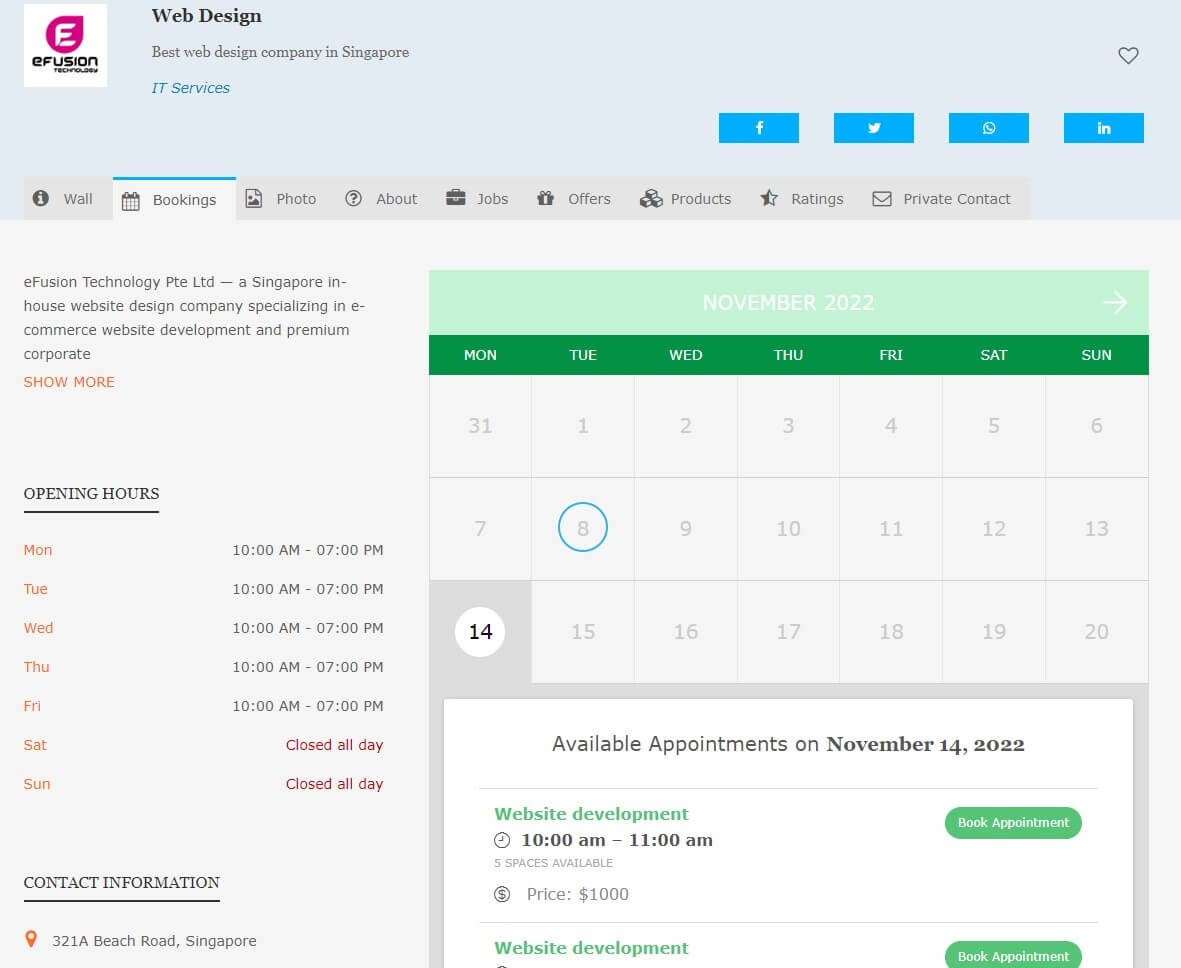
Task: Open second Website development service title
Action: (591, 948)
